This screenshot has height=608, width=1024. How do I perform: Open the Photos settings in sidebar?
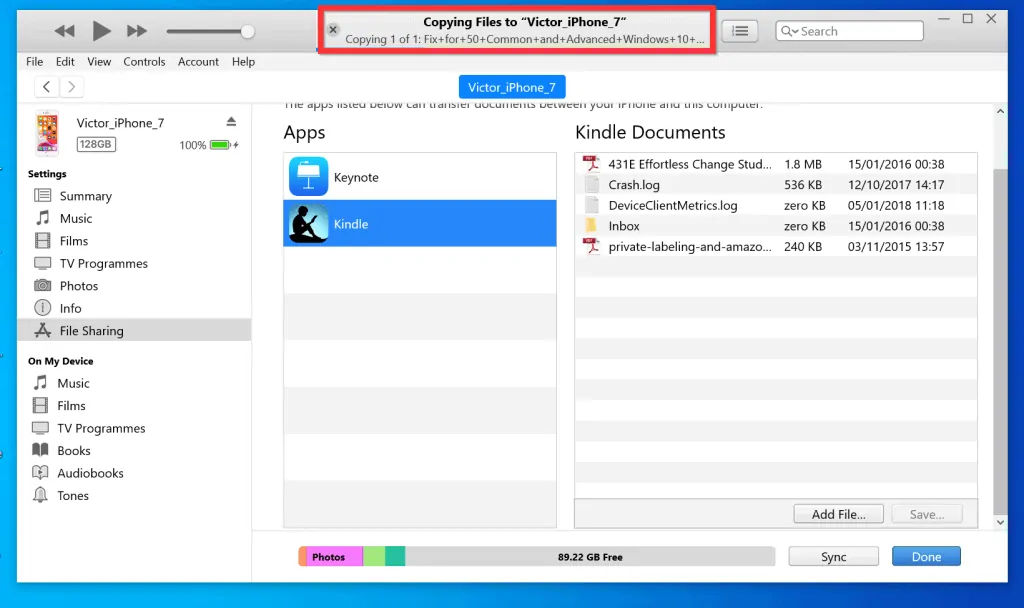tap(78, 286)
